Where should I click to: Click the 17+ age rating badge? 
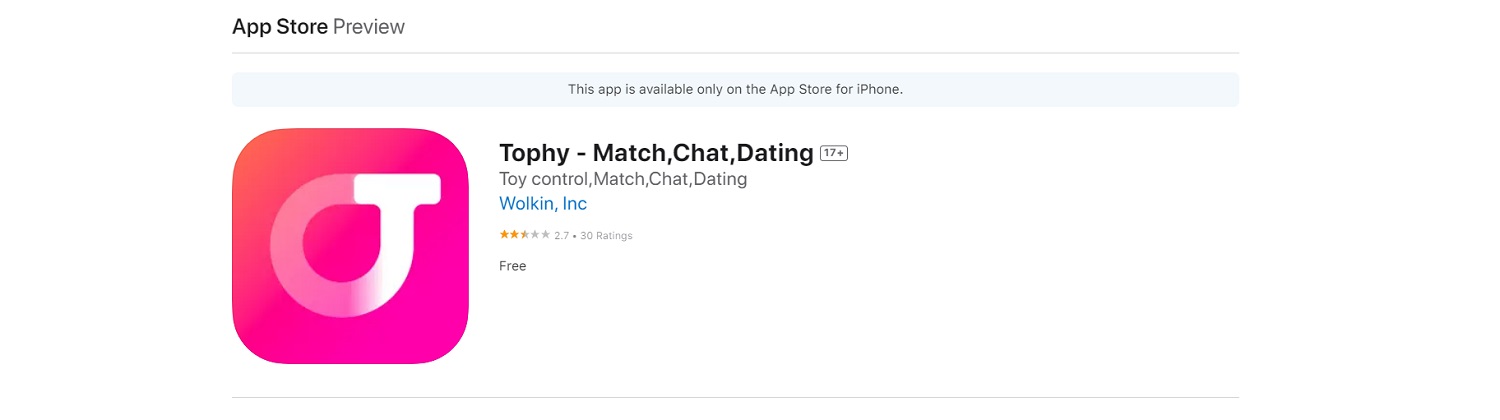[x=834, y=153]
